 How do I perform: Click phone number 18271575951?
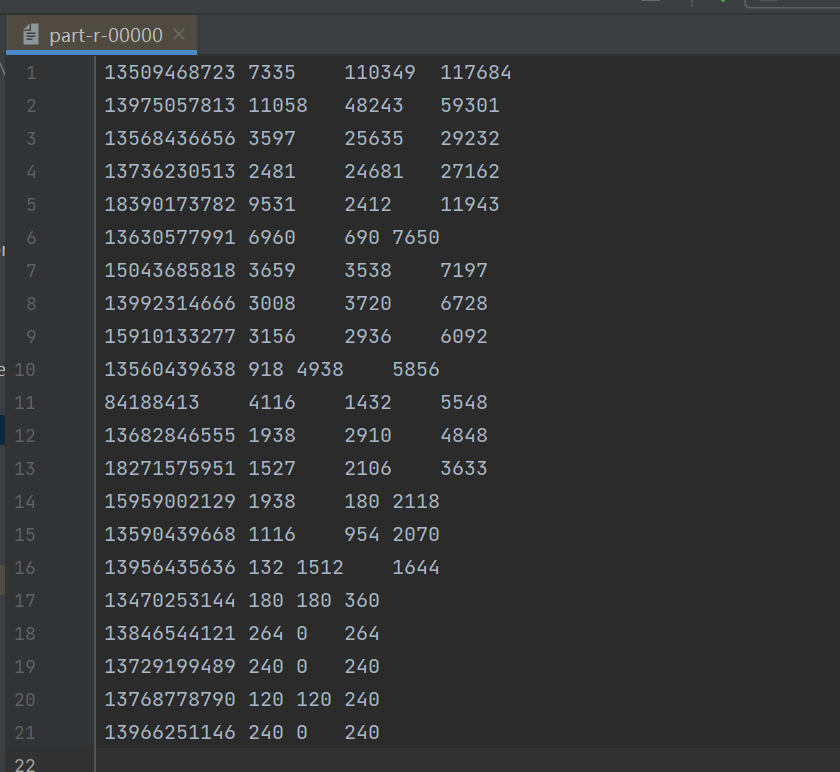coord(169,469)
